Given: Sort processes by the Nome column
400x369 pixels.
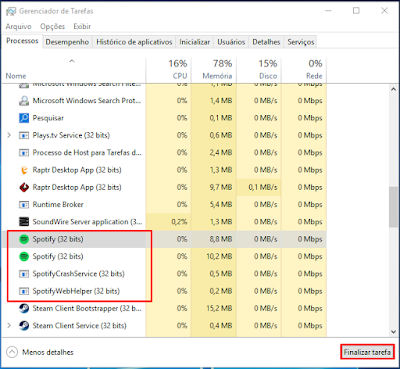Looking at the screenshot, I should (73, 70).
